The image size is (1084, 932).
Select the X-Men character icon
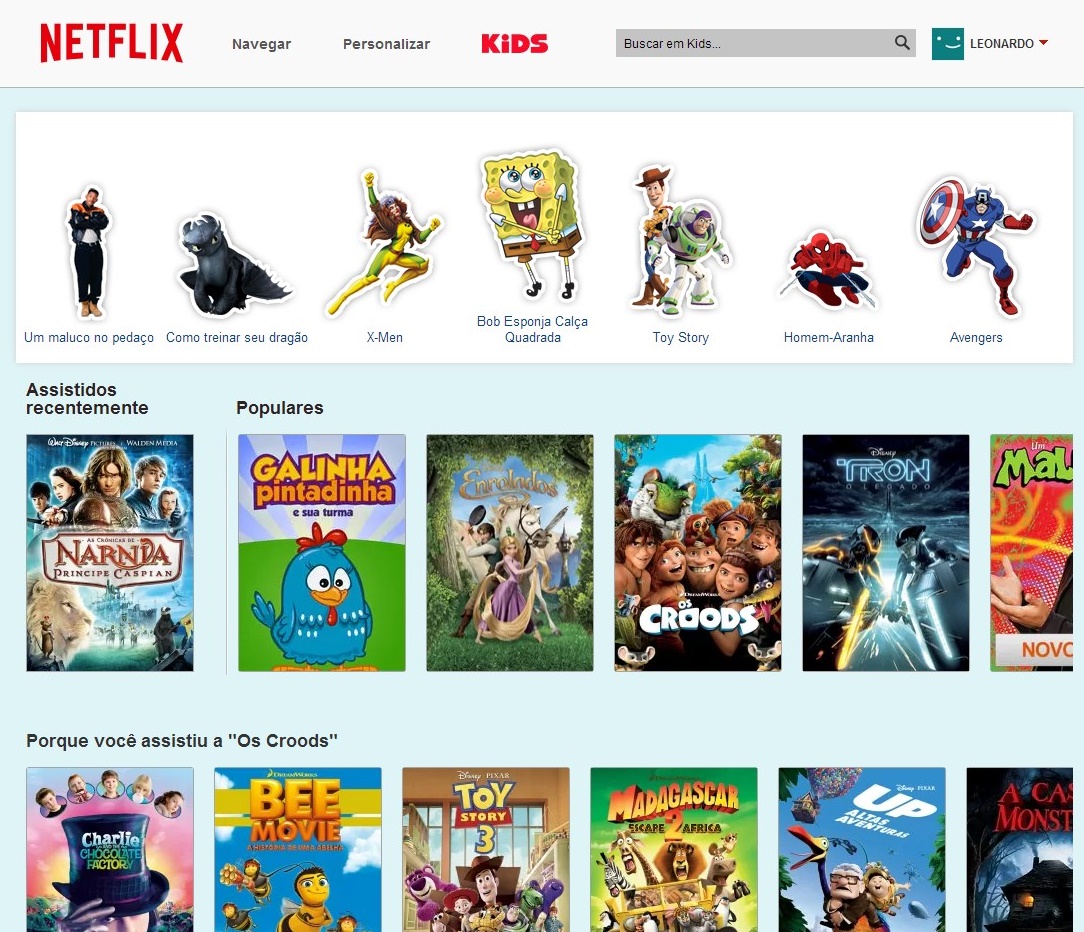pyautogui.click(x=384, y=242)
